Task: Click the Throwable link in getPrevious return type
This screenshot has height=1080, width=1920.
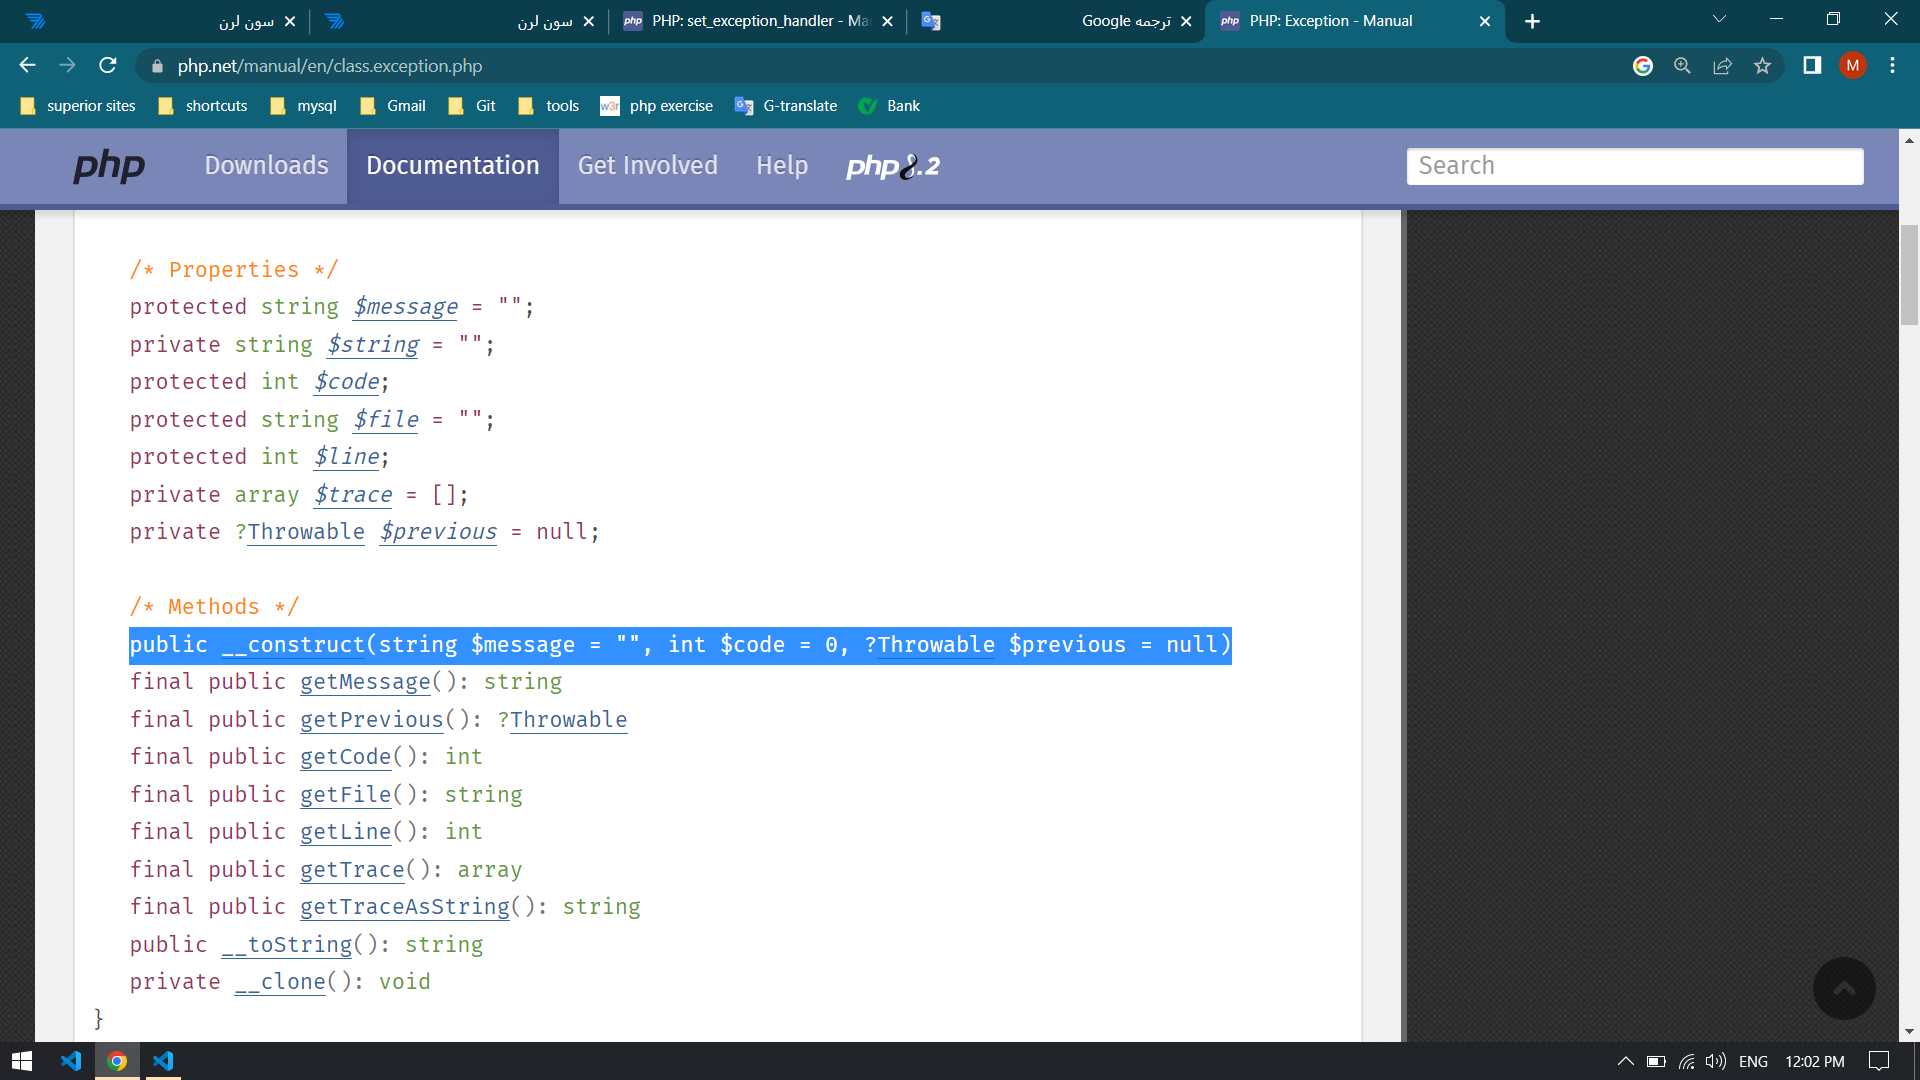Action: 567,719
